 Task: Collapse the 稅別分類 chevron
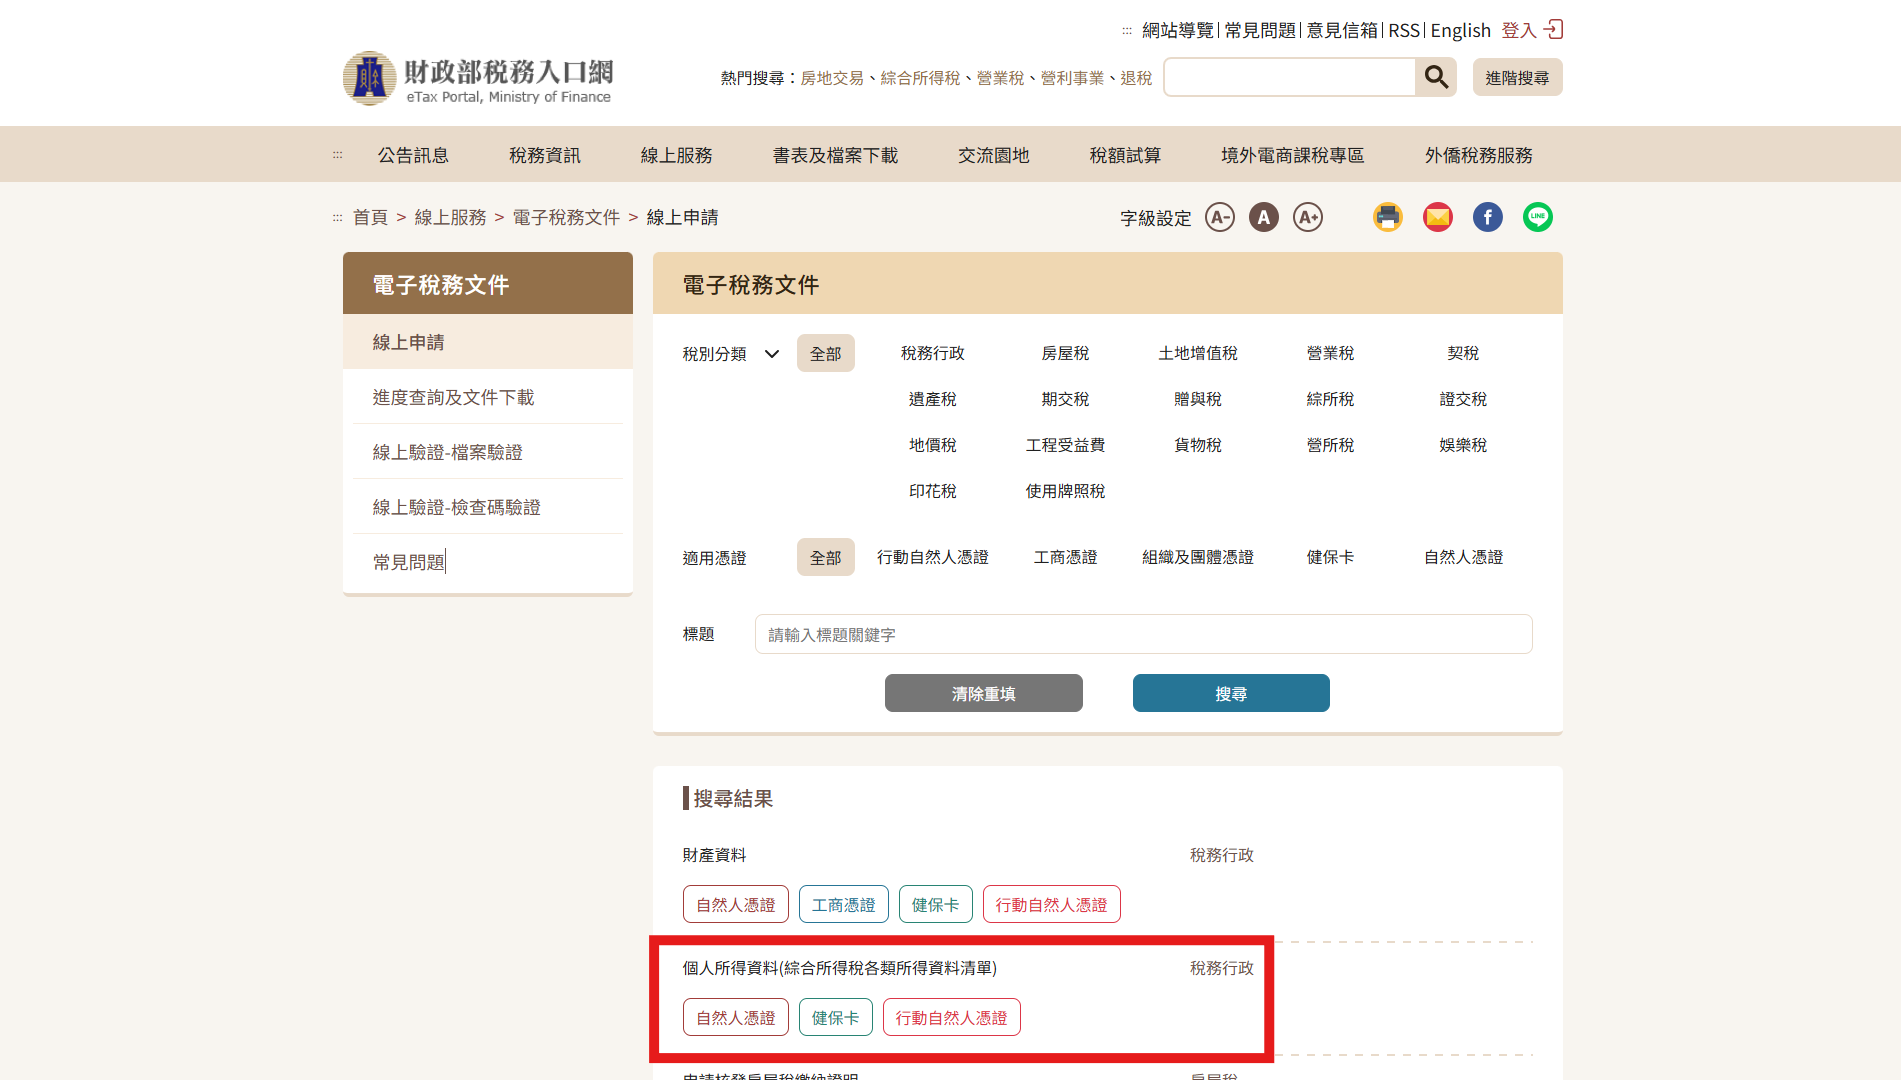point(772,354)
